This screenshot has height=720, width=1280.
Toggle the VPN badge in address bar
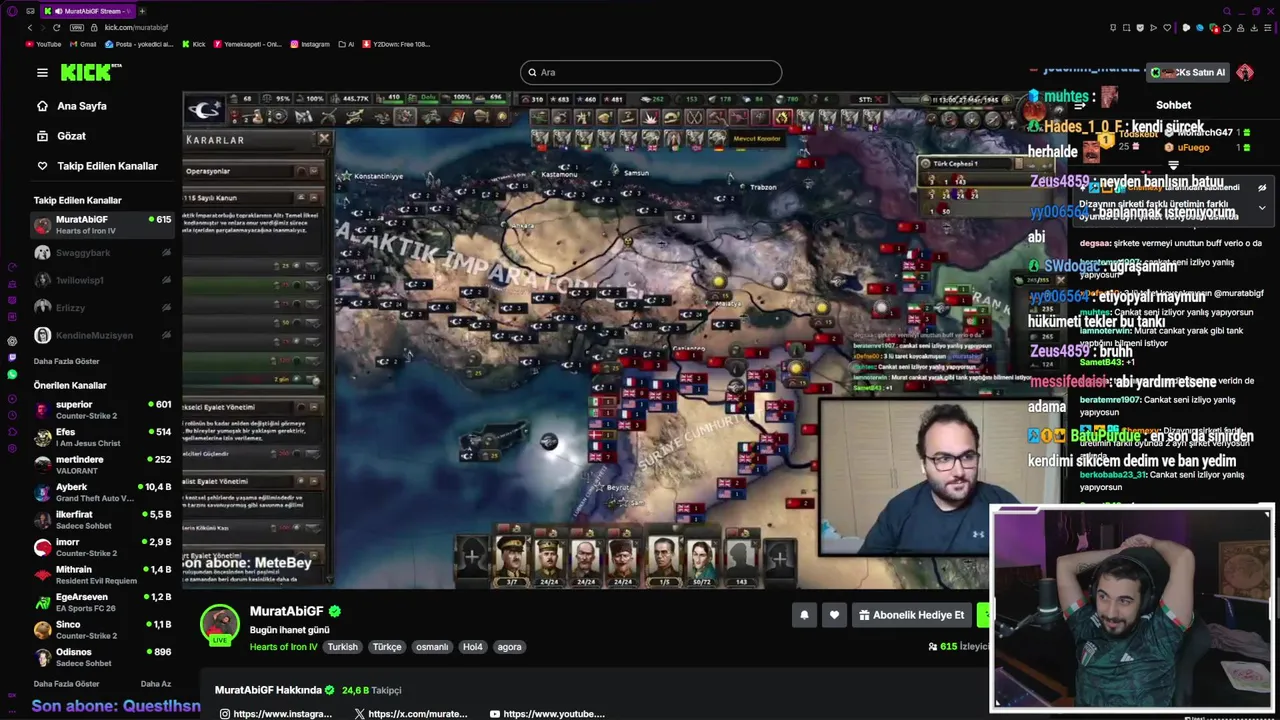[76, 27]
